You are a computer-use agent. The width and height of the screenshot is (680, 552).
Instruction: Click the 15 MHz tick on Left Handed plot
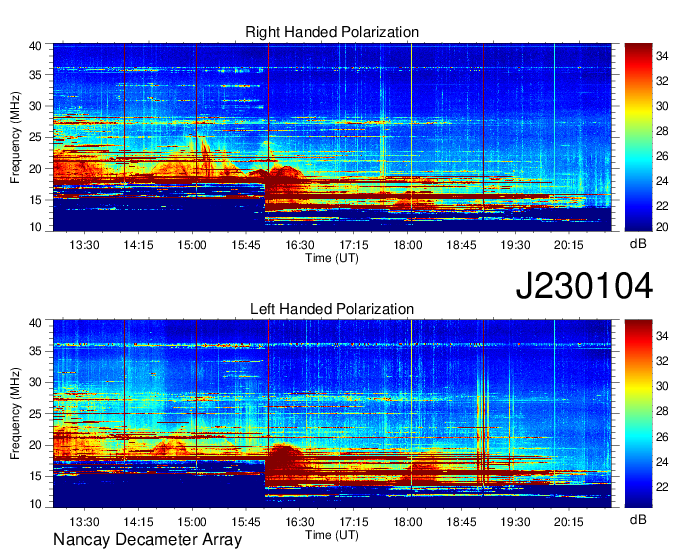[x=35, y=477]
